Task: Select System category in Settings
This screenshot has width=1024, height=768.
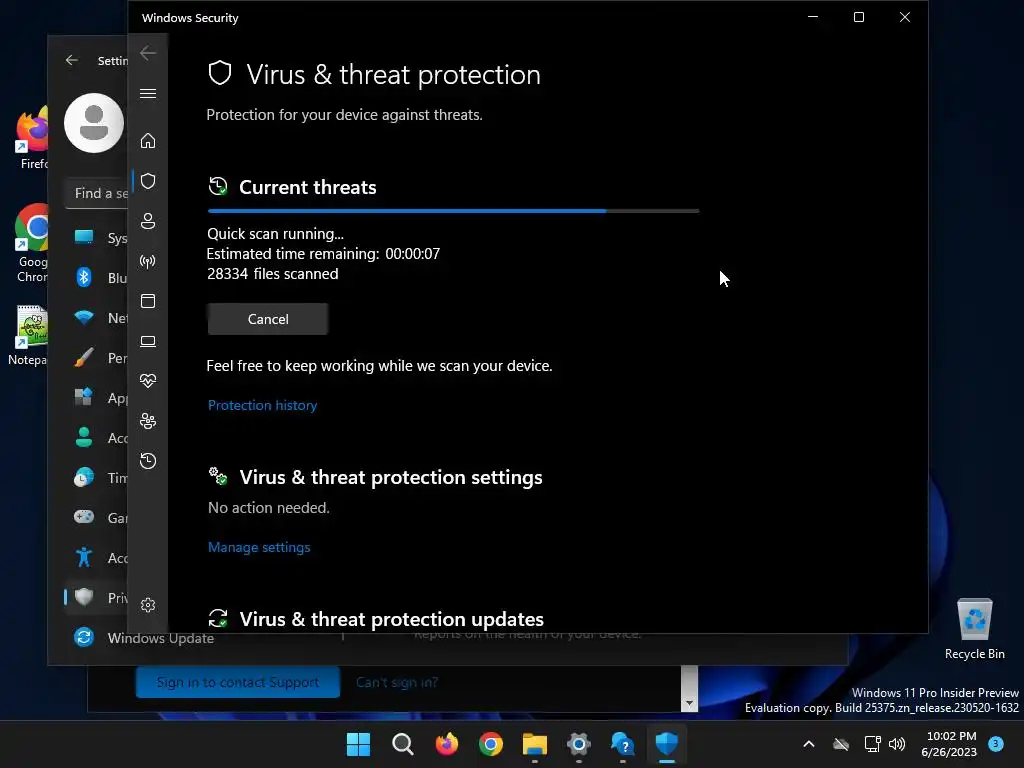Action: point(97,238)
